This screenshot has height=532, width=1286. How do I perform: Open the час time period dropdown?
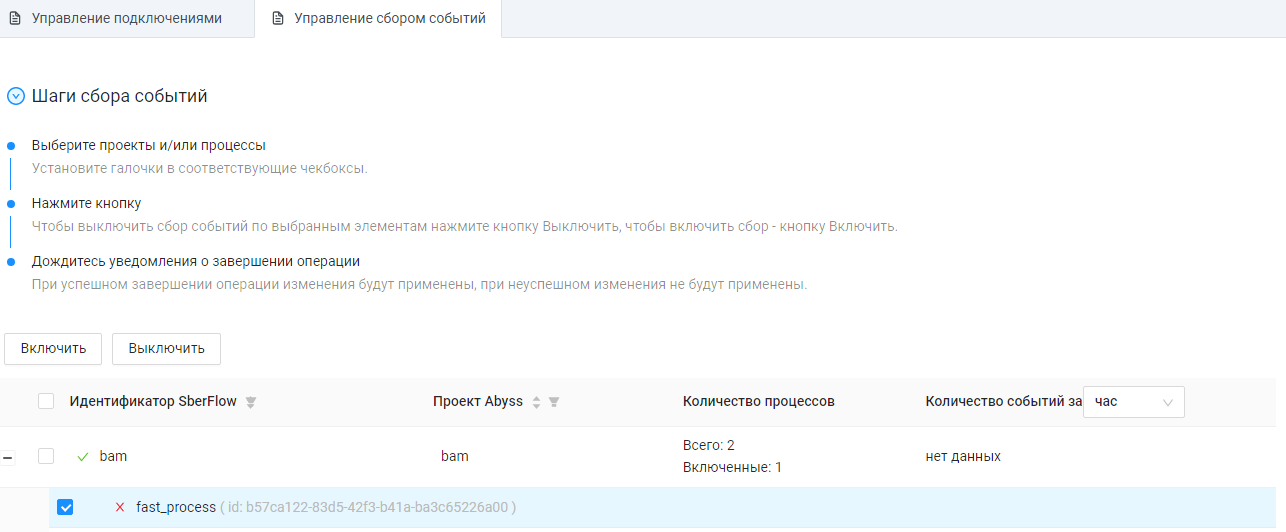[1133, 402]
